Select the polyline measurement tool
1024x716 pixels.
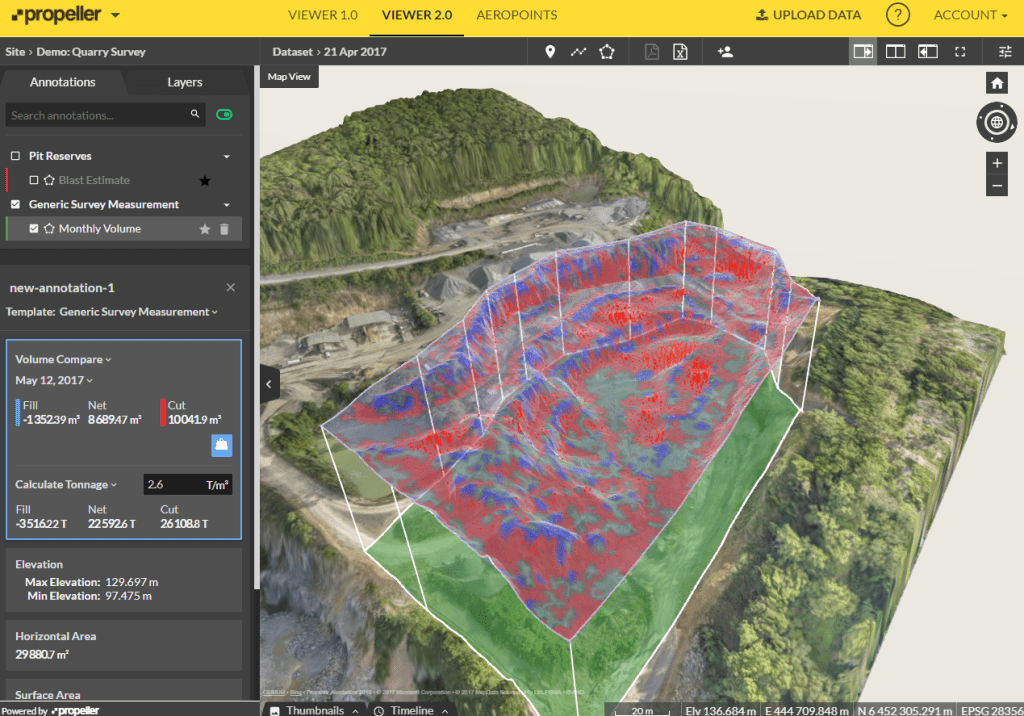[578, 51]
